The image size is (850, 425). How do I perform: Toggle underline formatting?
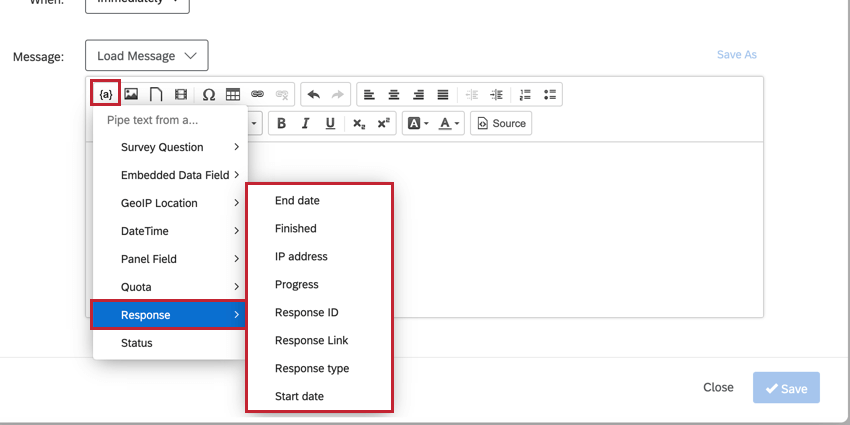(330, 124)
